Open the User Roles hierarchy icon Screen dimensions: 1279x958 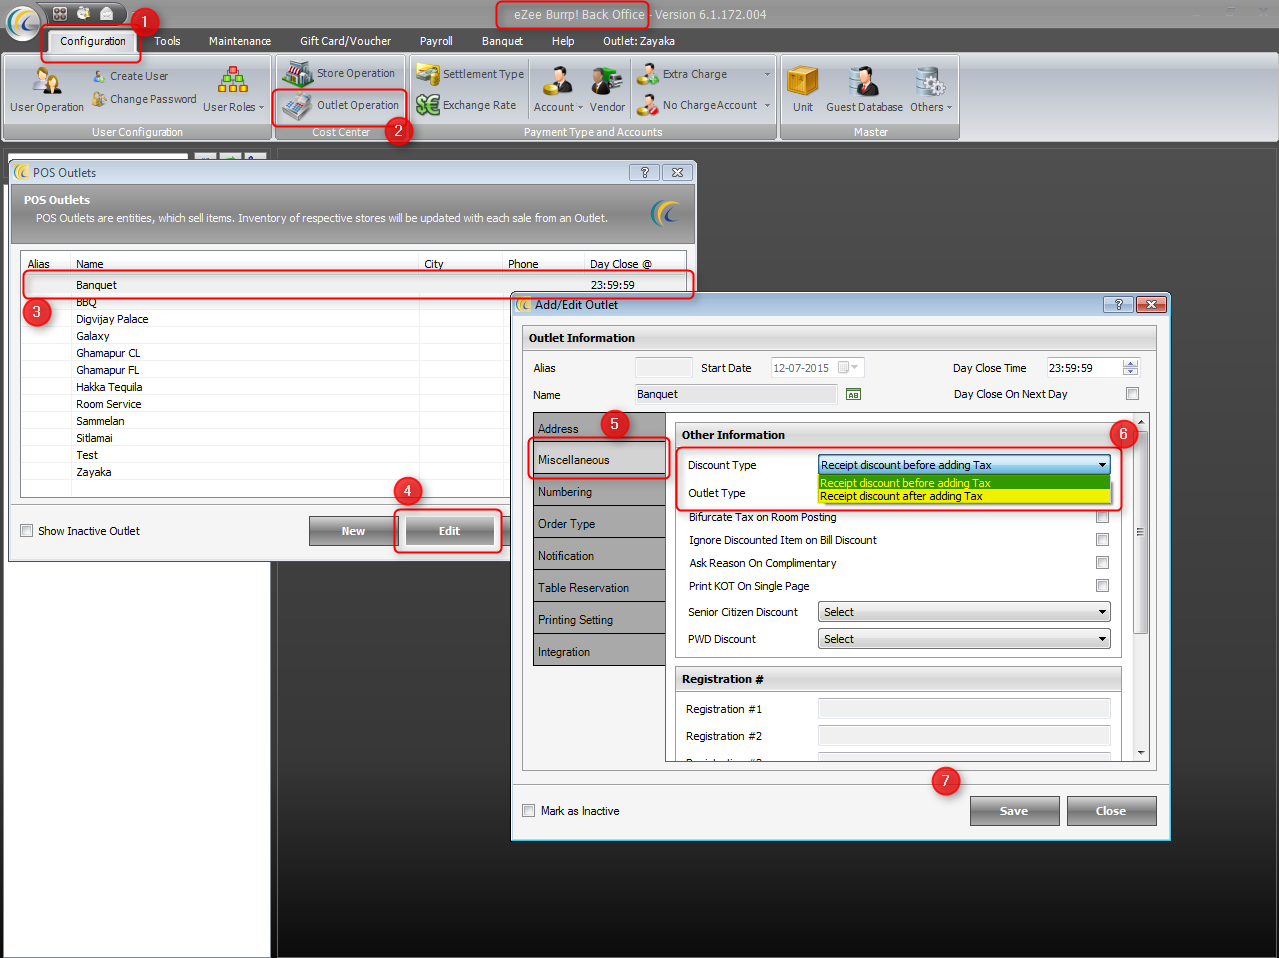coord(233,80)
